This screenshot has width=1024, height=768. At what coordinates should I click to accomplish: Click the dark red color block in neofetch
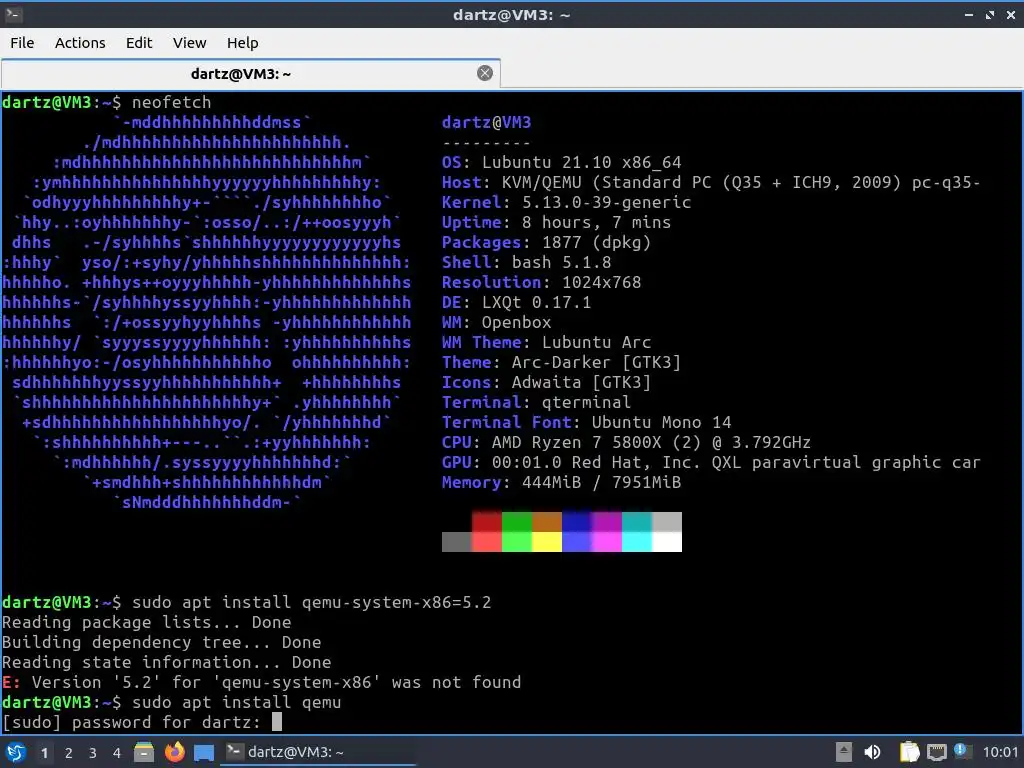click(x=487, y=522)
